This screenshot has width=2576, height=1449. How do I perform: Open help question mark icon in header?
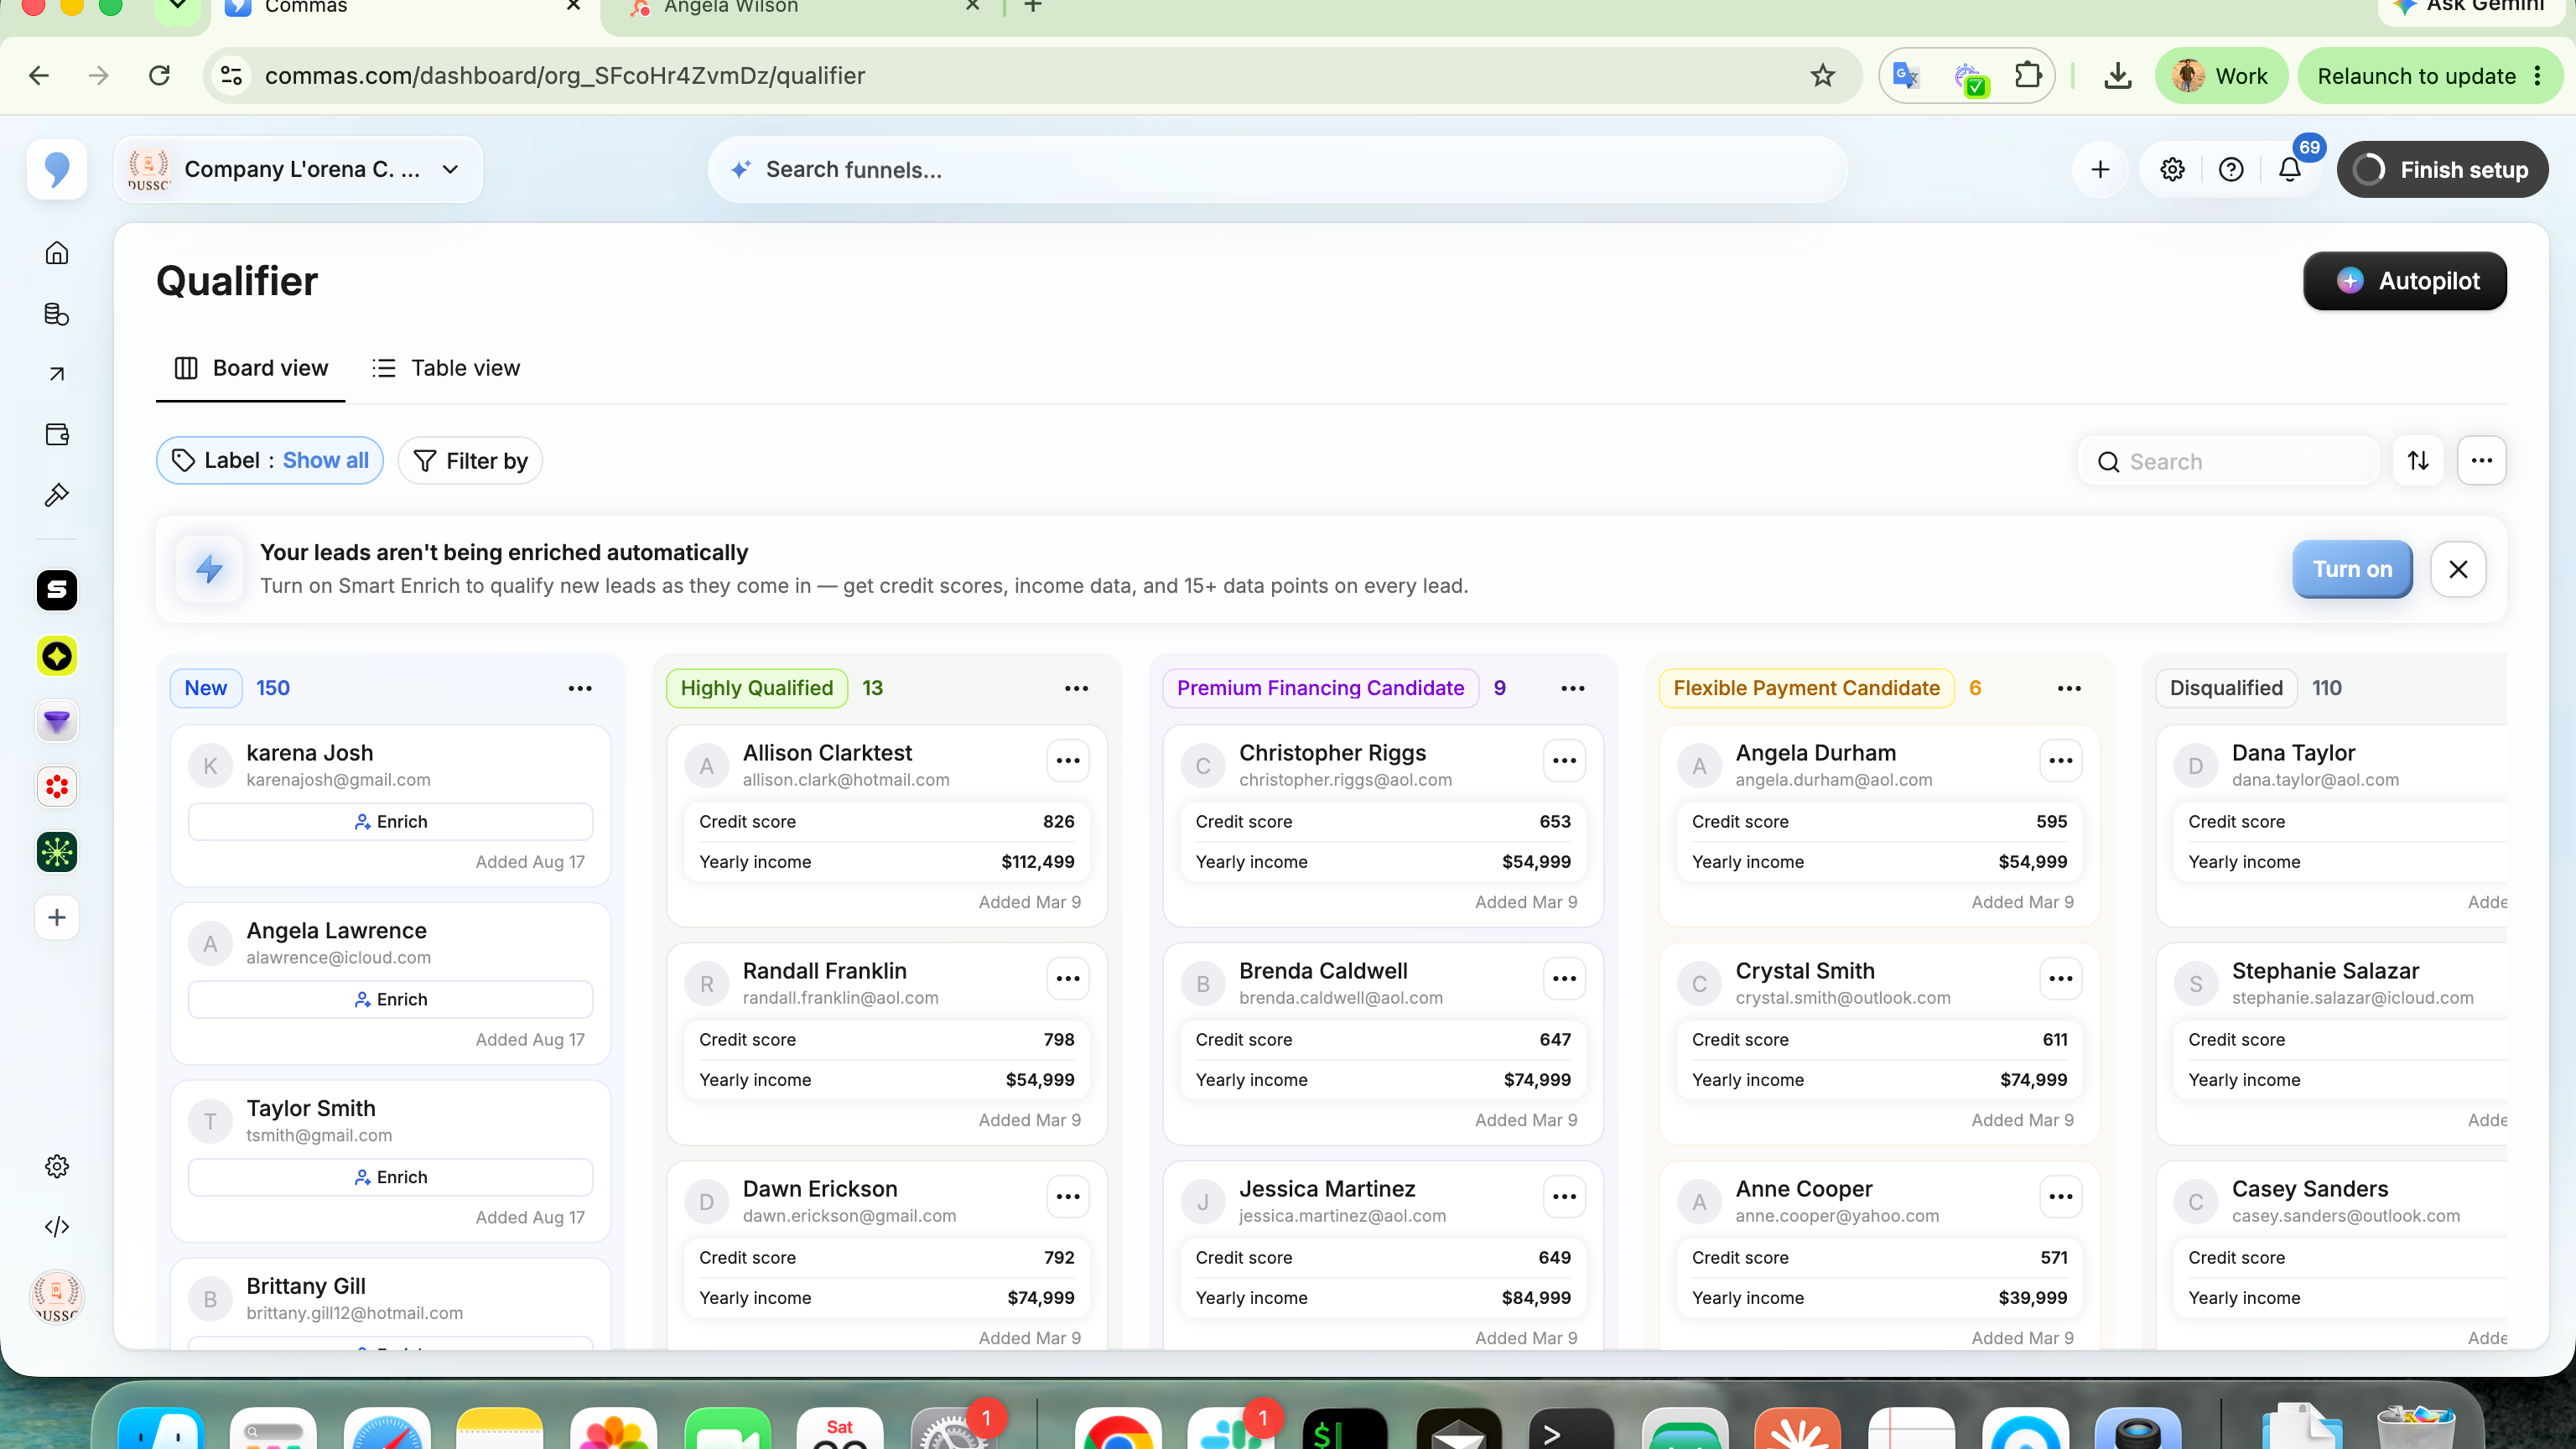2231,169
